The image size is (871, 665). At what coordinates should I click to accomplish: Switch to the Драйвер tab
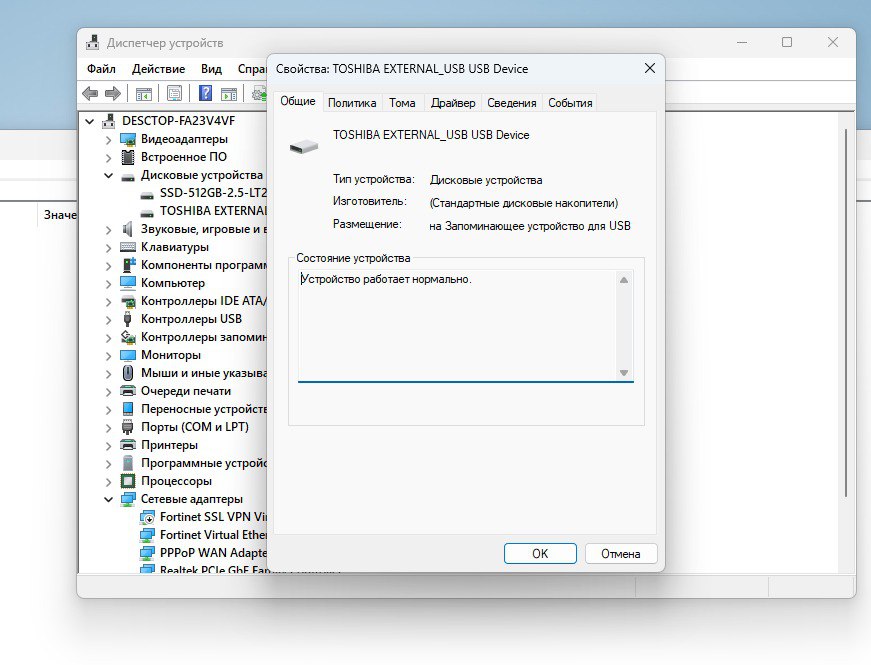(x=453, y=103)
